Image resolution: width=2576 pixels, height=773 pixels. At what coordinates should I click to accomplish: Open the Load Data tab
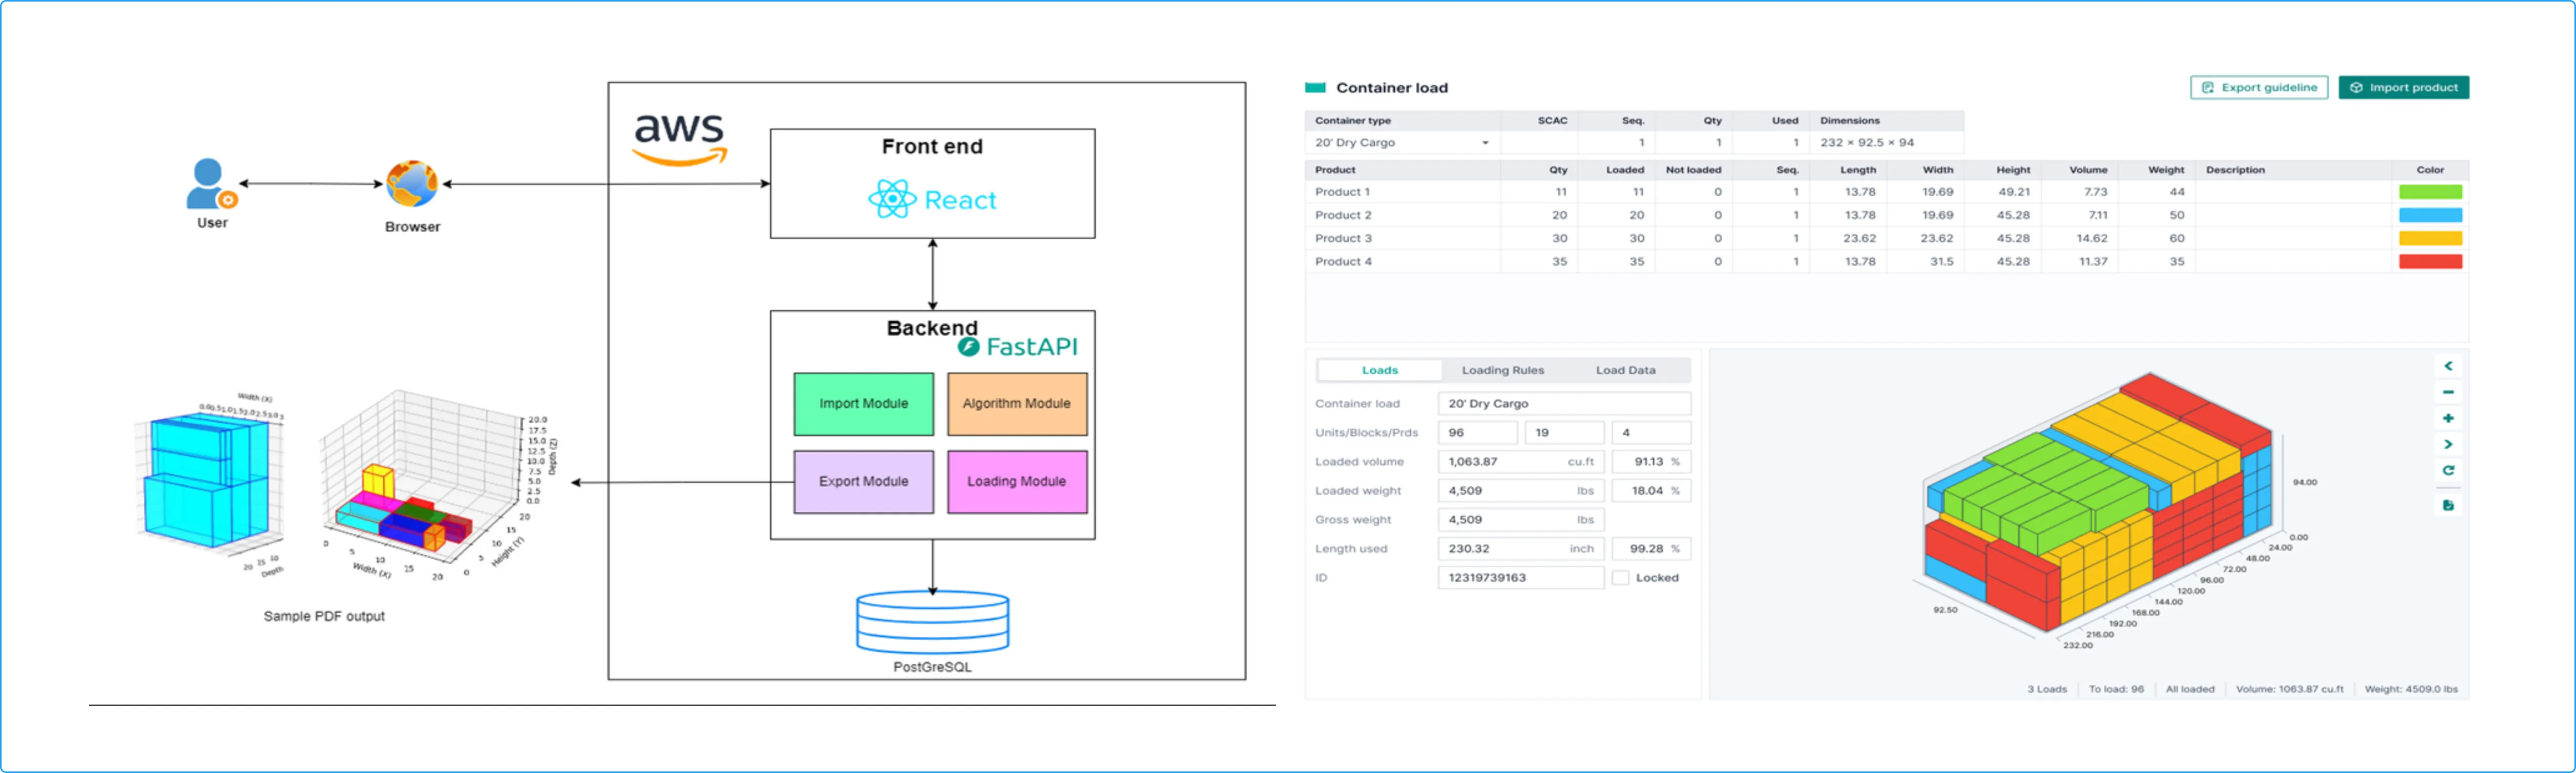pos(1625,370)
